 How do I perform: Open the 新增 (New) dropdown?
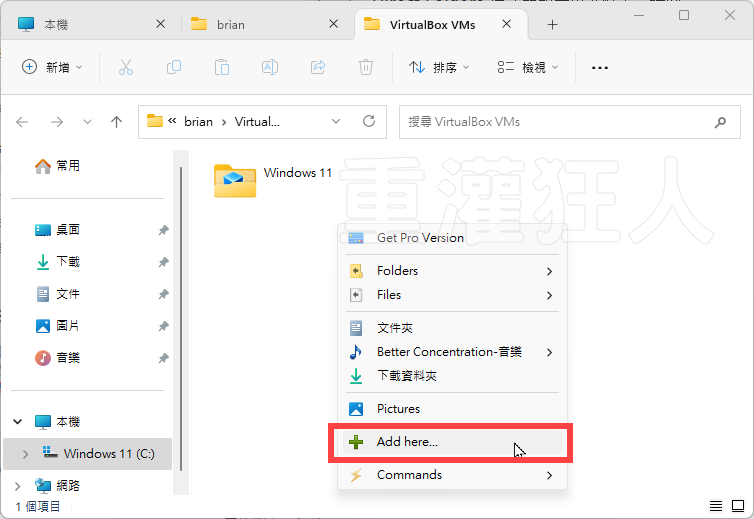pos(53,67)
